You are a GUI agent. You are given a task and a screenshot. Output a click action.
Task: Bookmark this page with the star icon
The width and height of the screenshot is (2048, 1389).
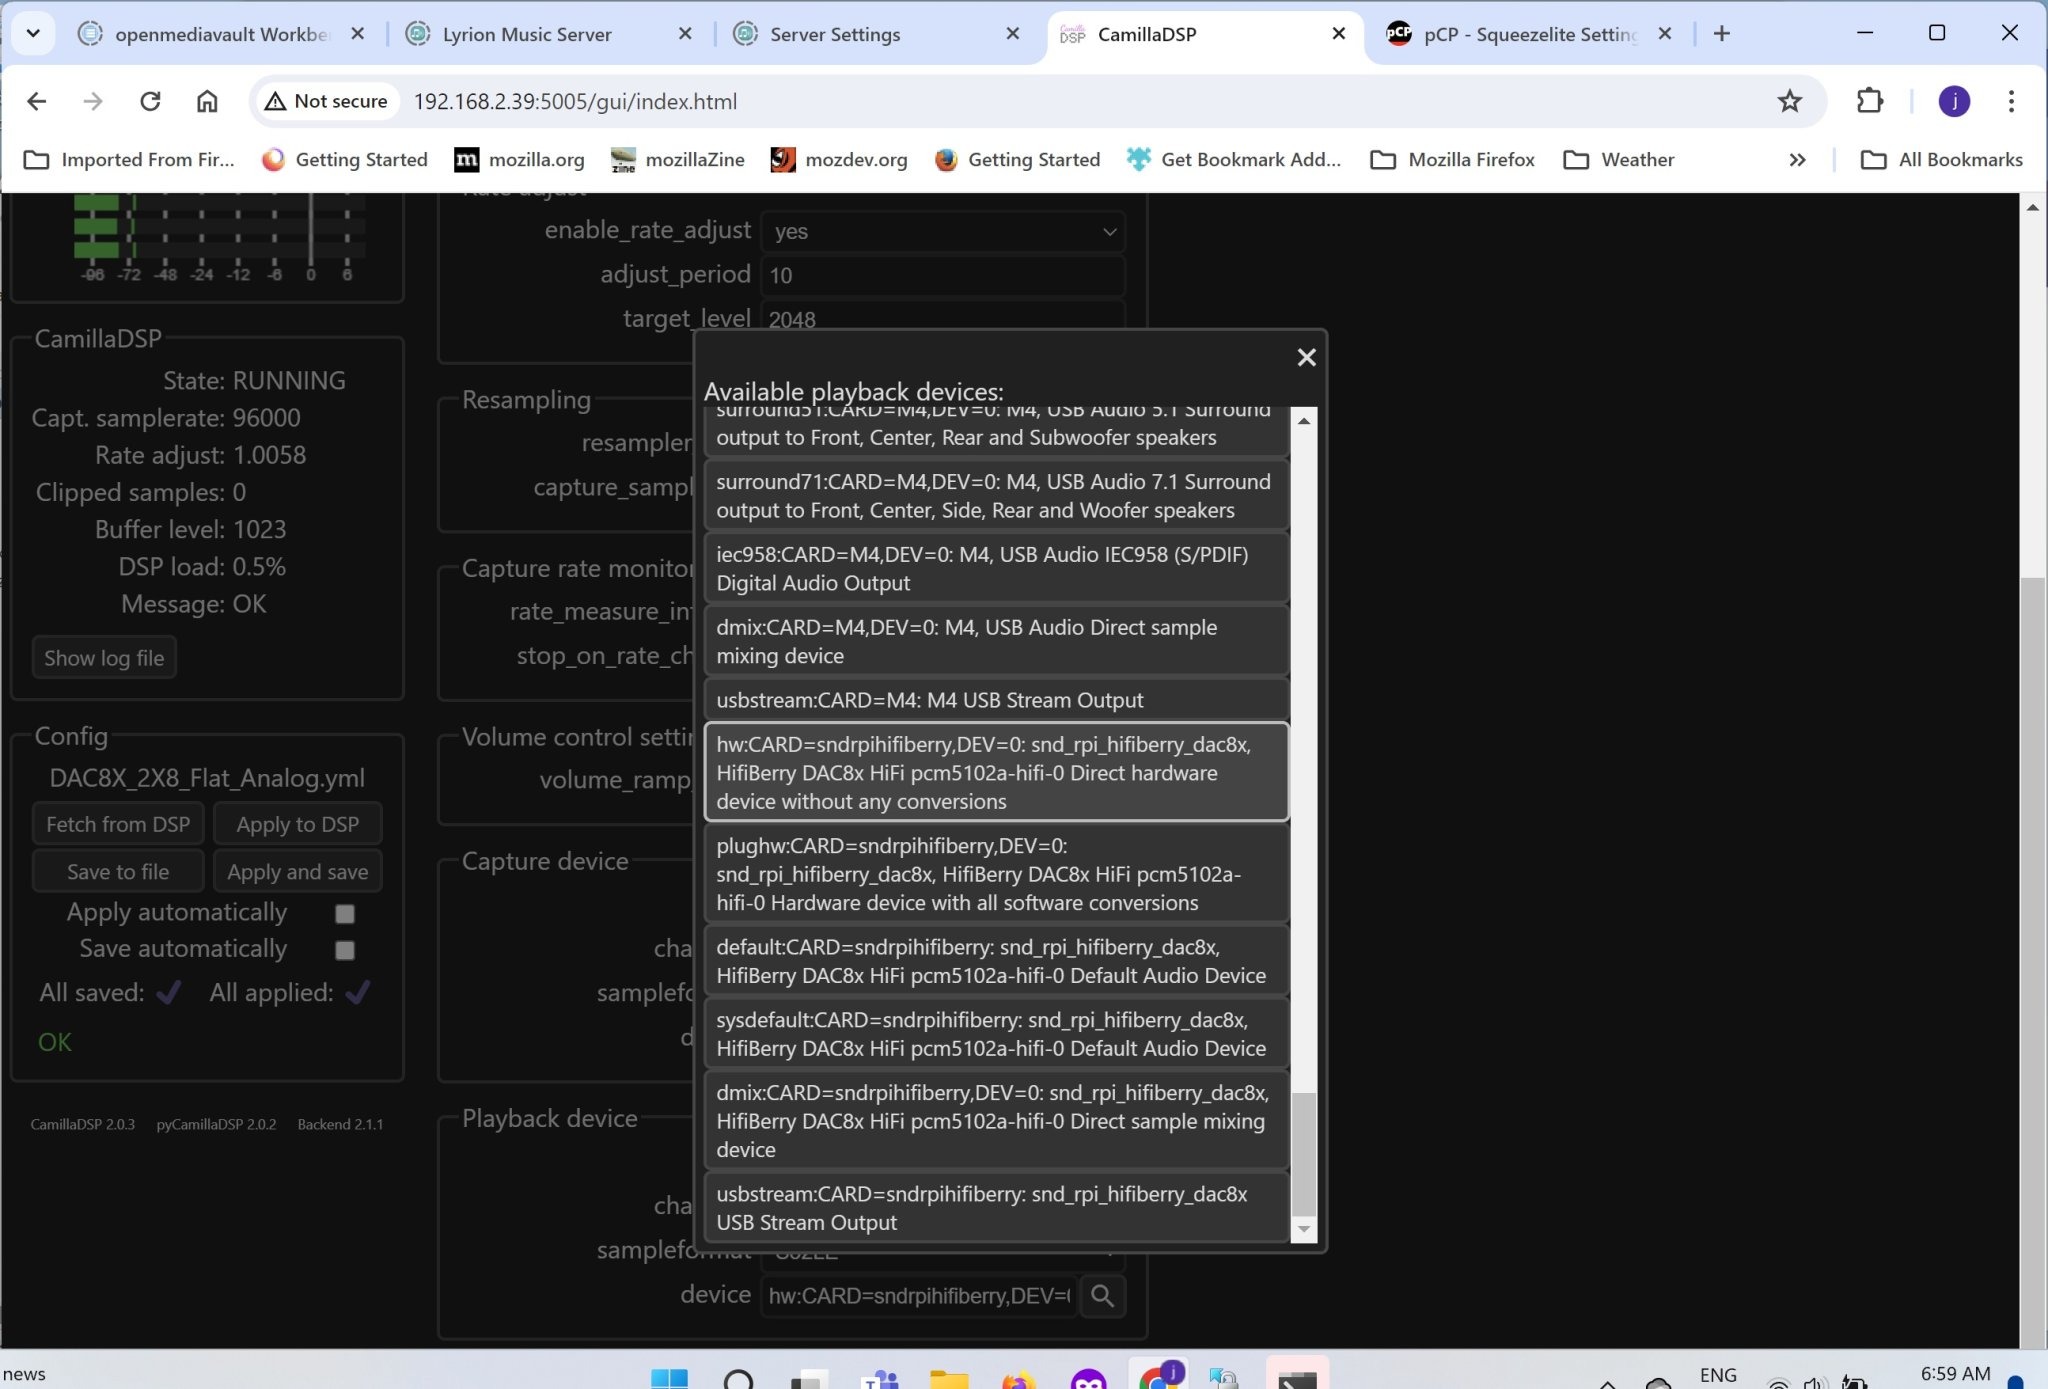click(x=1789, y=101)
